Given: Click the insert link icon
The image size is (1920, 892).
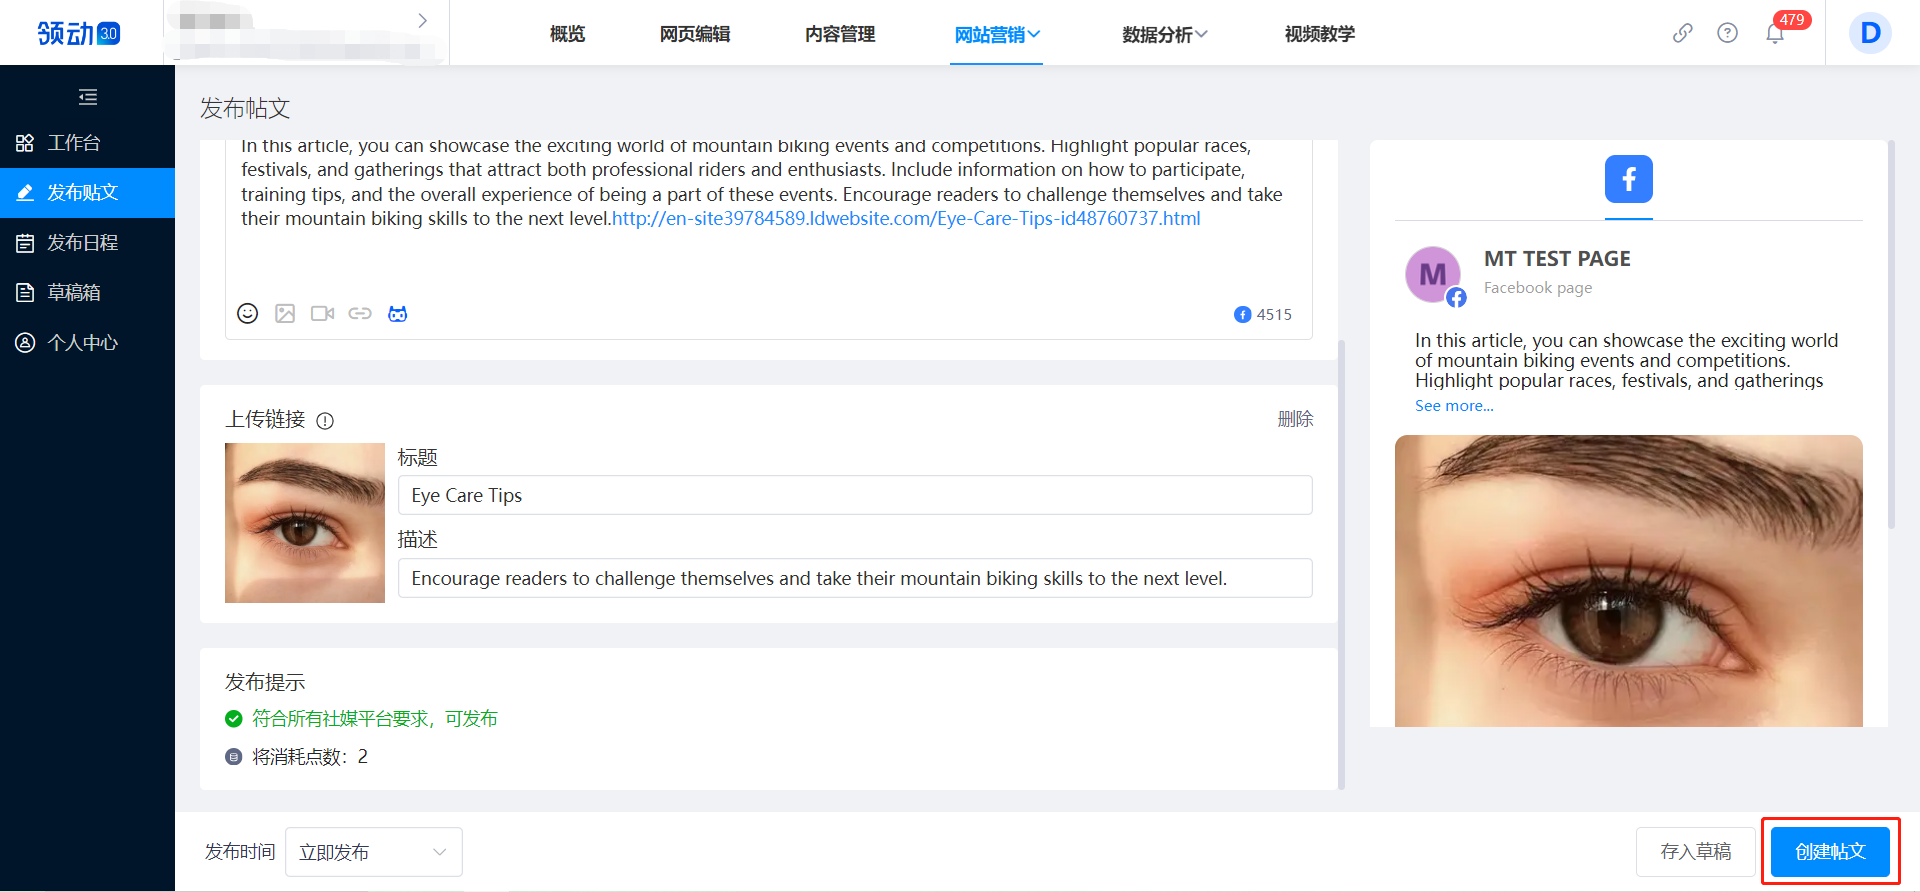Looking at the screenshot, I should (x=360, y=314).
